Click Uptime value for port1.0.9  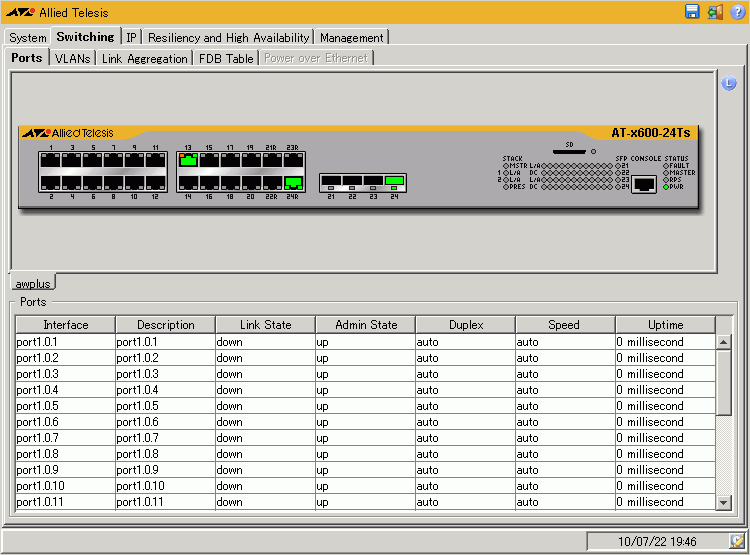pyautogui.click(x=665, y=470)
